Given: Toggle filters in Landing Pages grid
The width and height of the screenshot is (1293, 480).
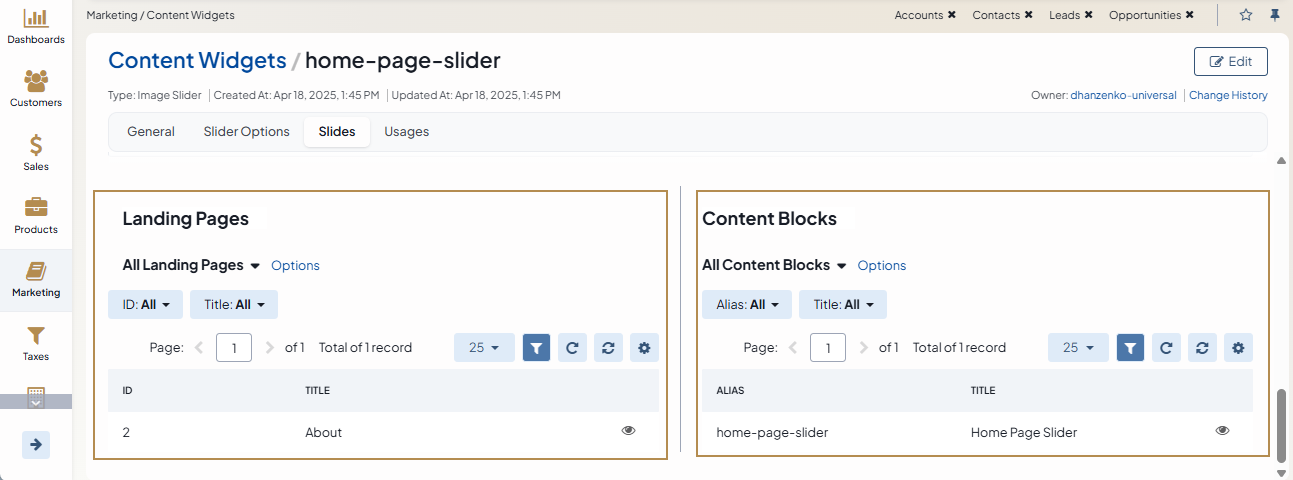Looking at the screenshot, I should [x=536, y=348].
